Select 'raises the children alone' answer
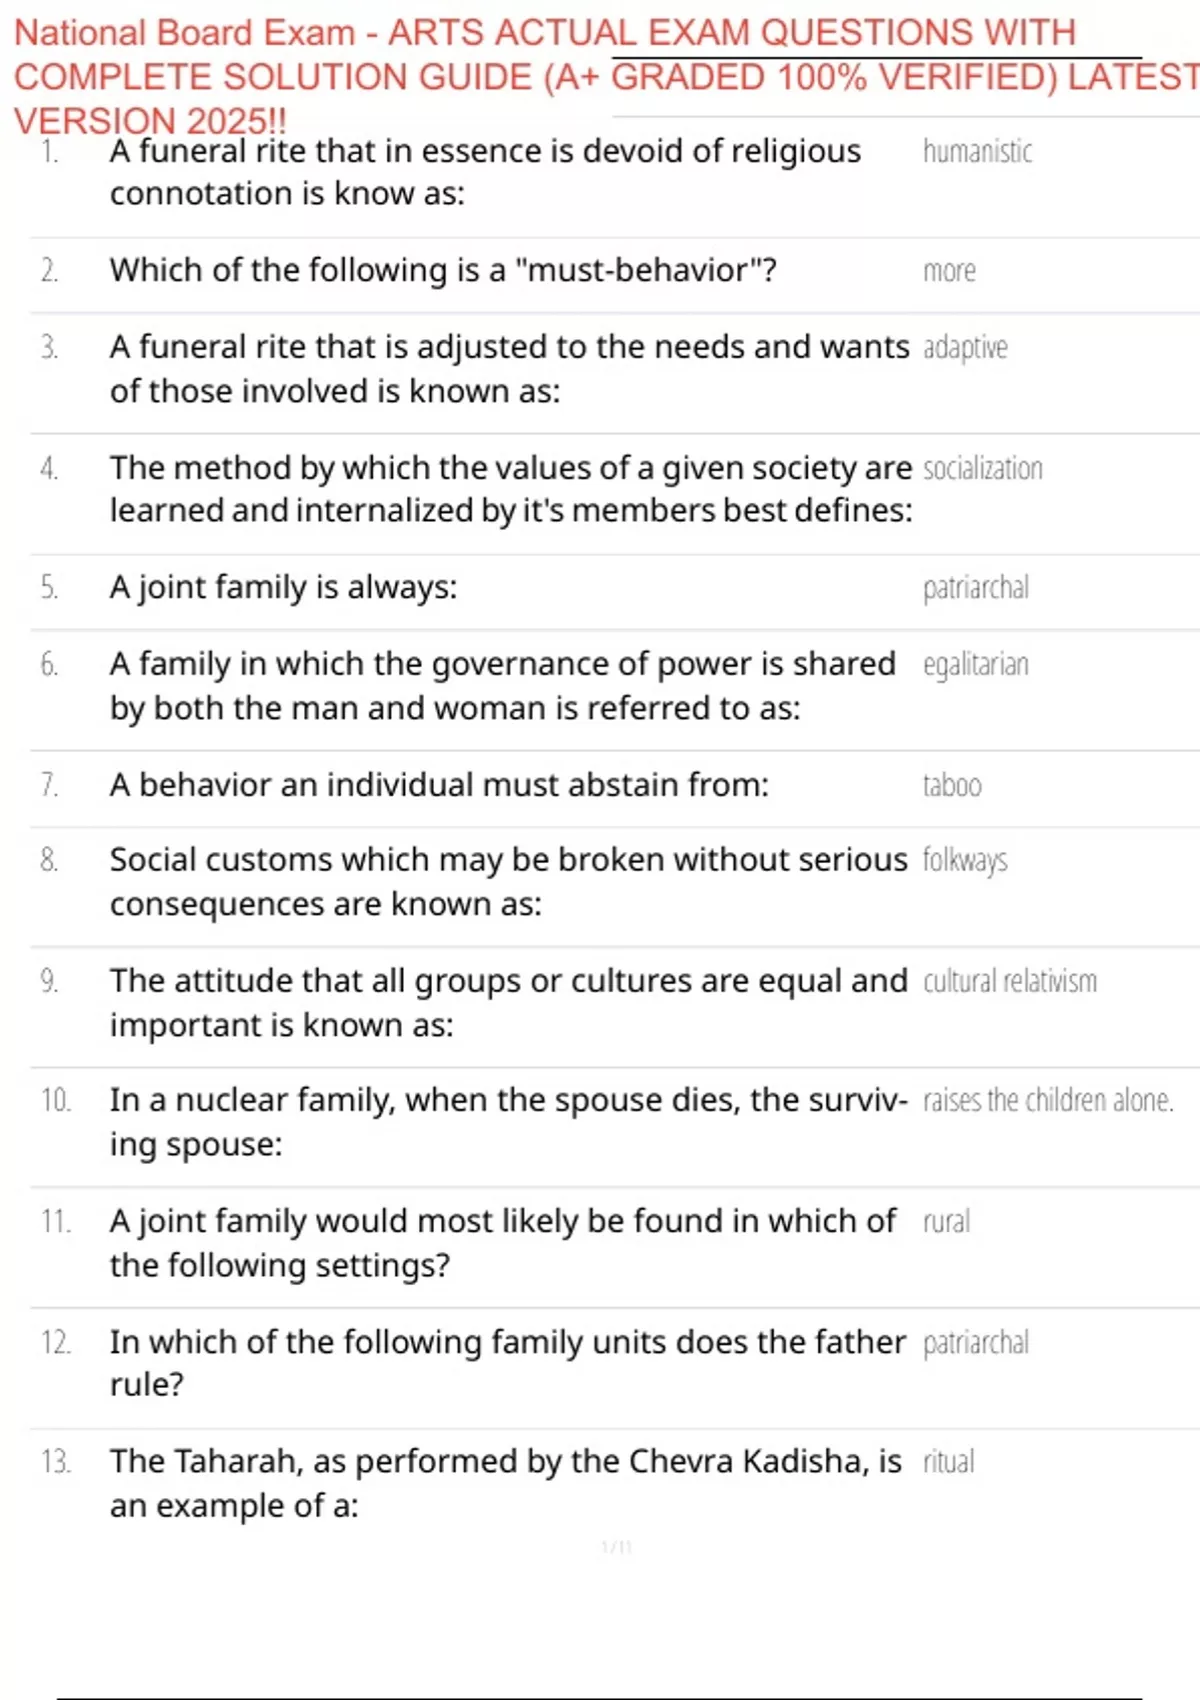Image resolution: width=1200 pixels, height=1700 pixels. 1048,1100
